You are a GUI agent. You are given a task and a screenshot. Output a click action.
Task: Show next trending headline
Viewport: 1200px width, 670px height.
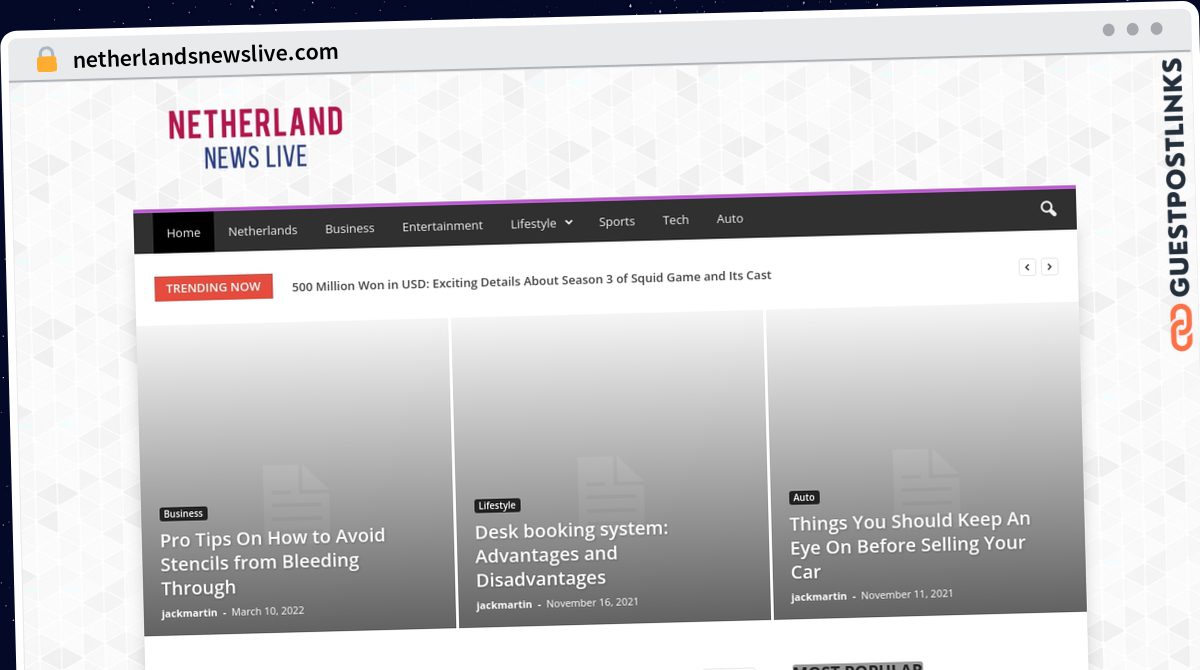(1049, 267)
